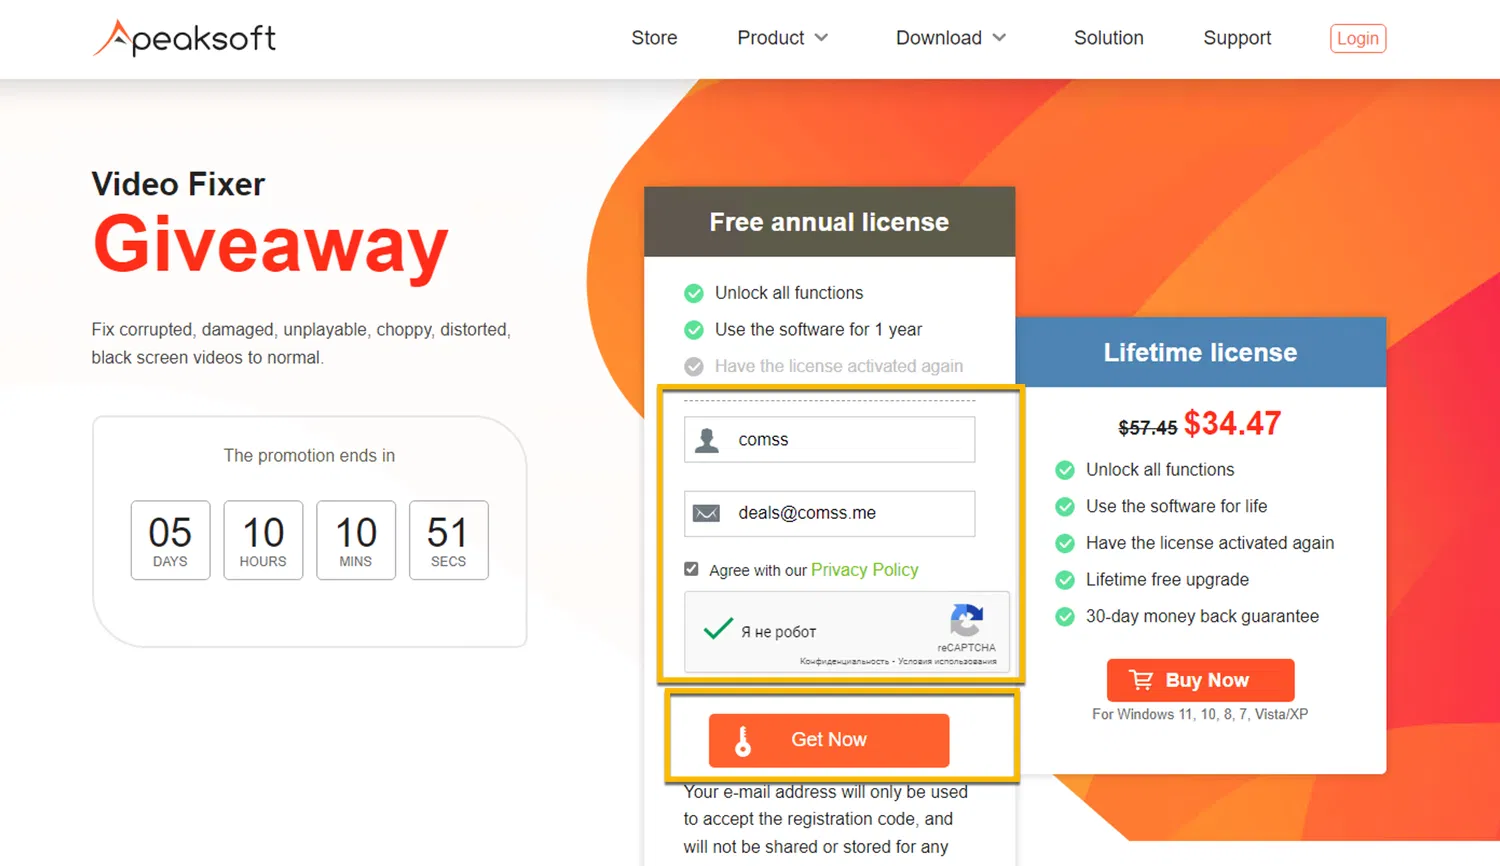Check the reCAPTCHA 'Я не робот' box
Screen dimensions: 1500x866
click(x=718, y=629)
